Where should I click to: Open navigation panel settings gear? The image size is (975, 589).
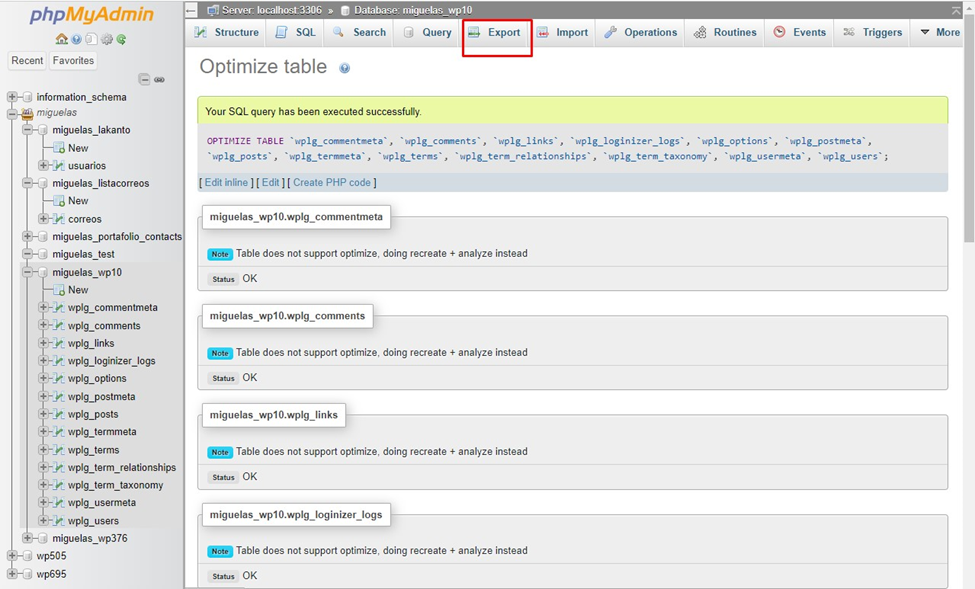[107, 39]
